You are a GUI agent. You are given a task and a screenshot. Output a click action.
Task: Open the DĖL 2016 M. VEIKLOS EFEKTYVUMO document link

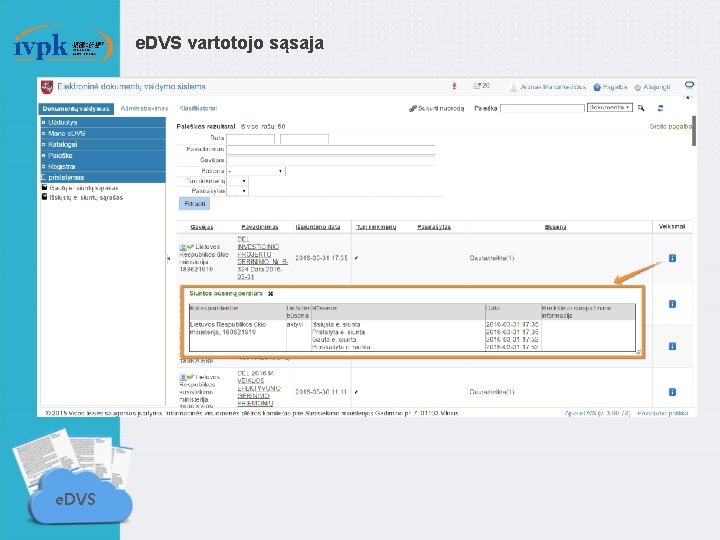click(259, 388)
